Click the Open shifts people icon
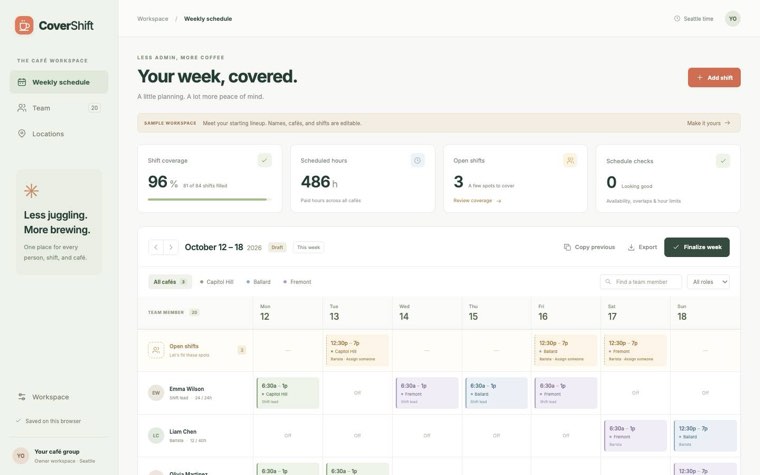760x475 pixels. click(x=570, y=160)
